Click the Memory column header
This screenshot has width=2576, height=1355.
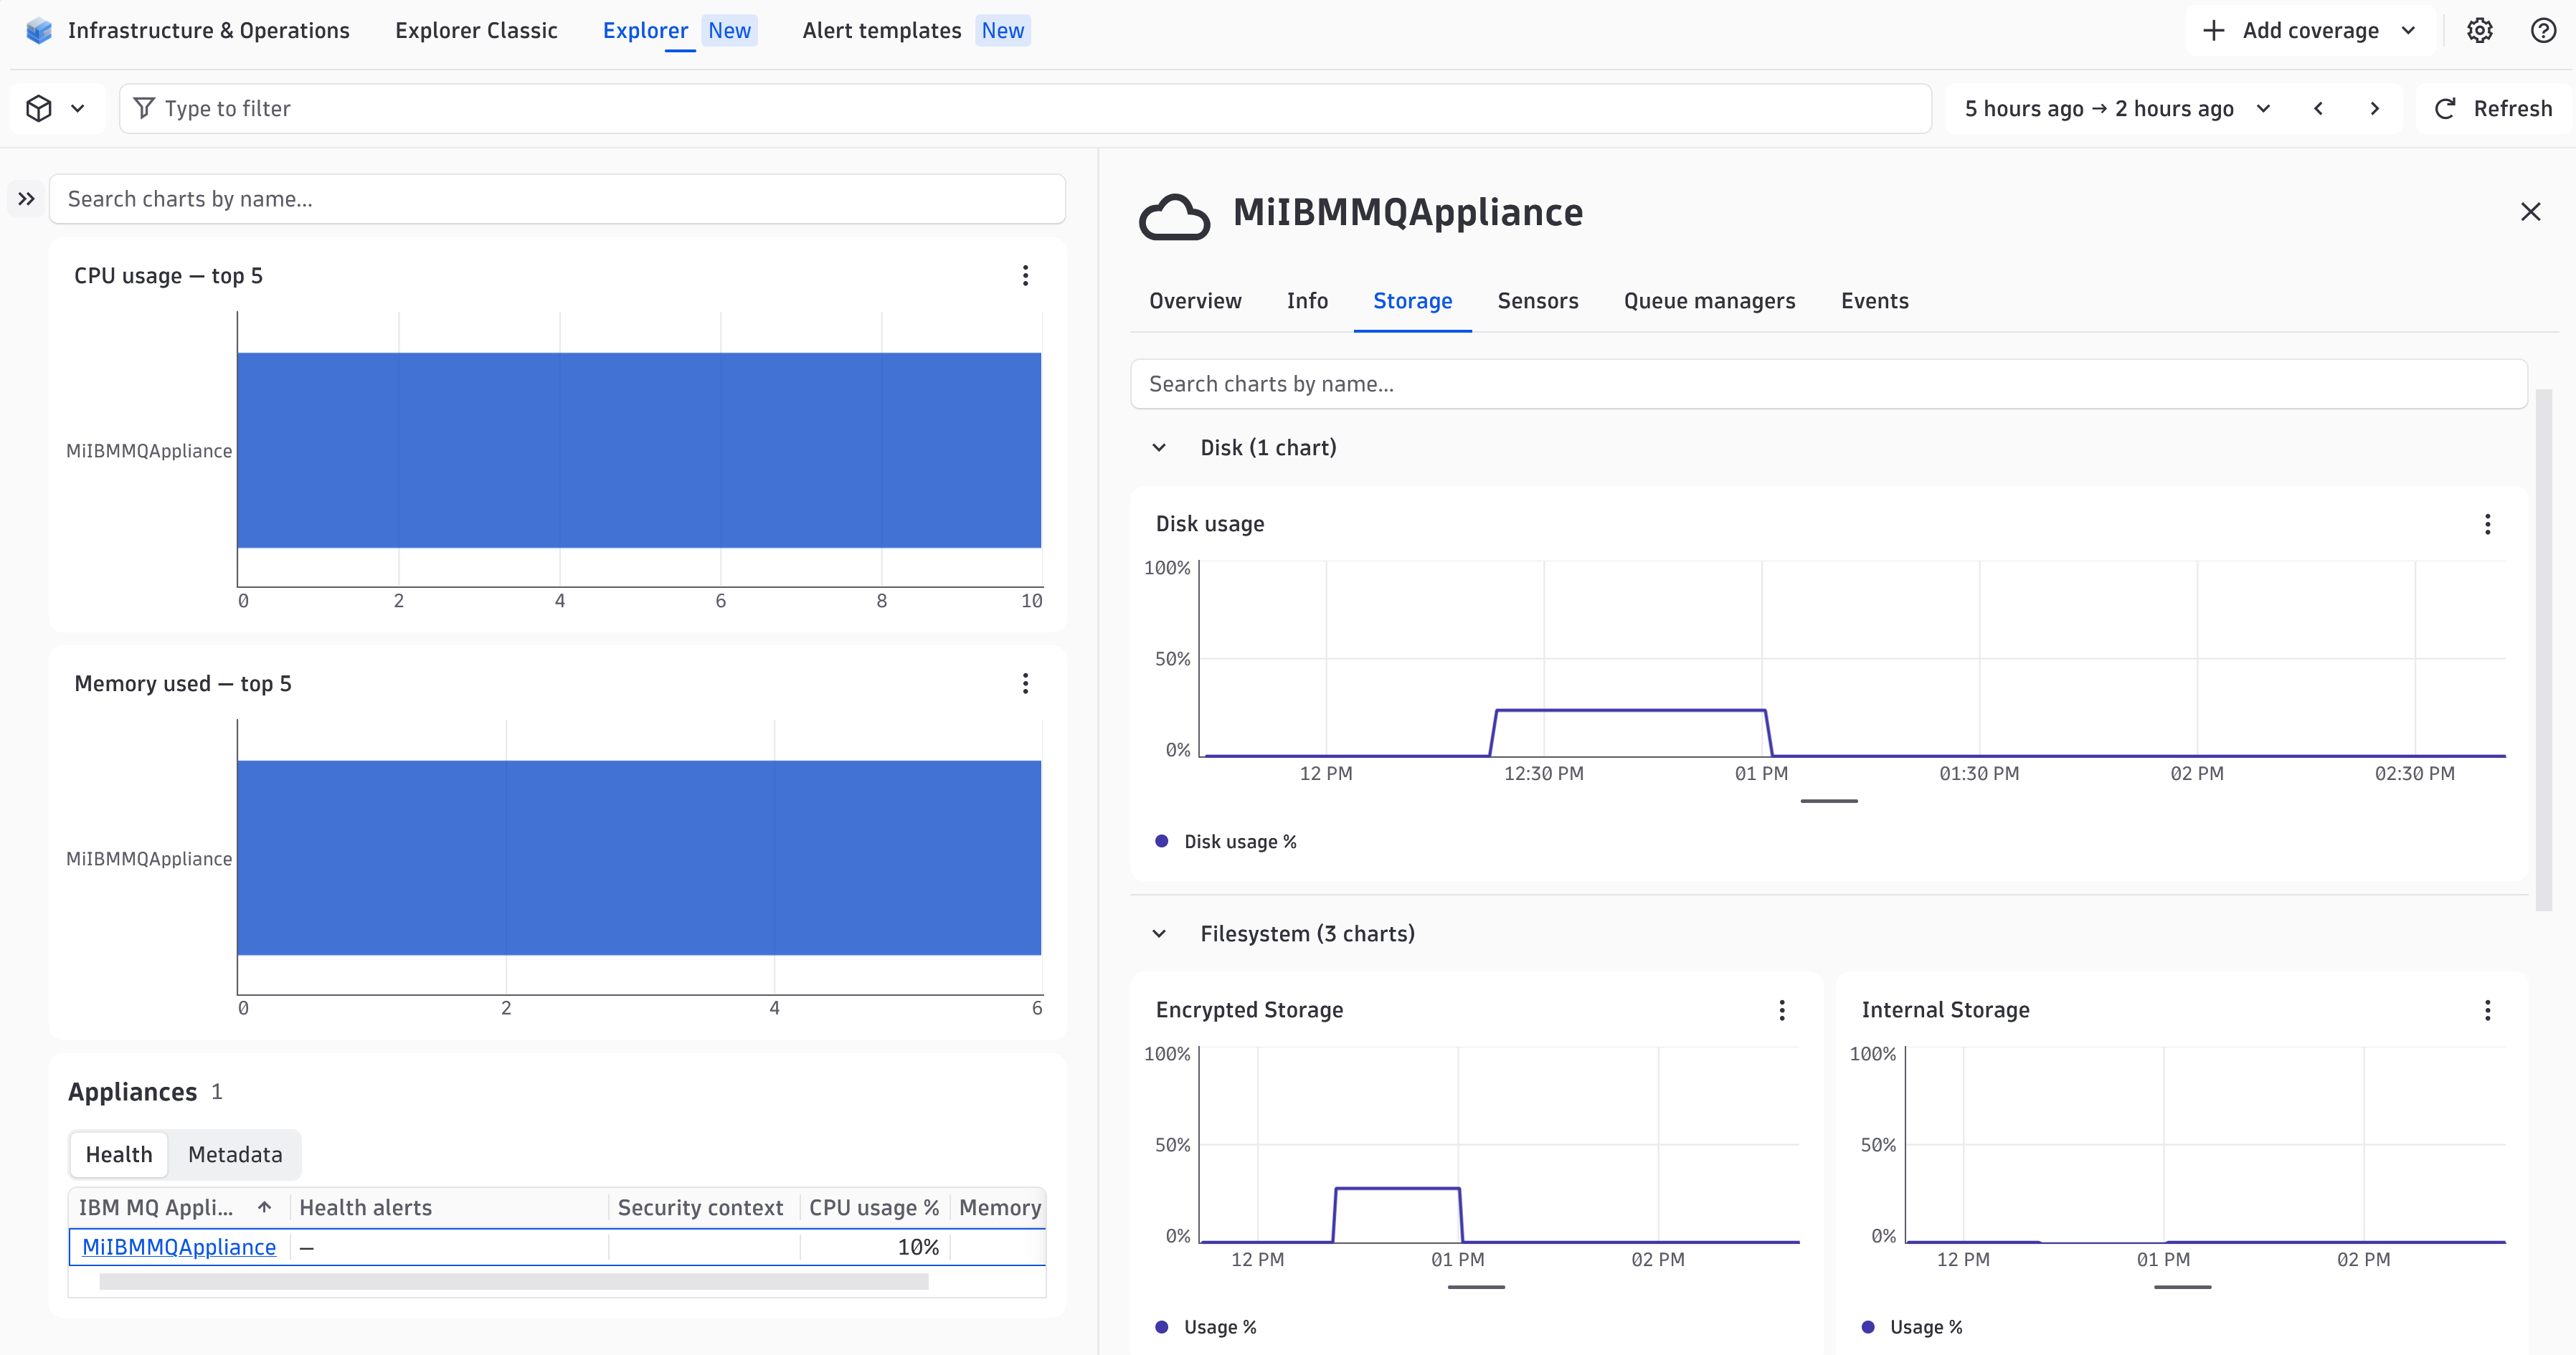pos(999,1207)
